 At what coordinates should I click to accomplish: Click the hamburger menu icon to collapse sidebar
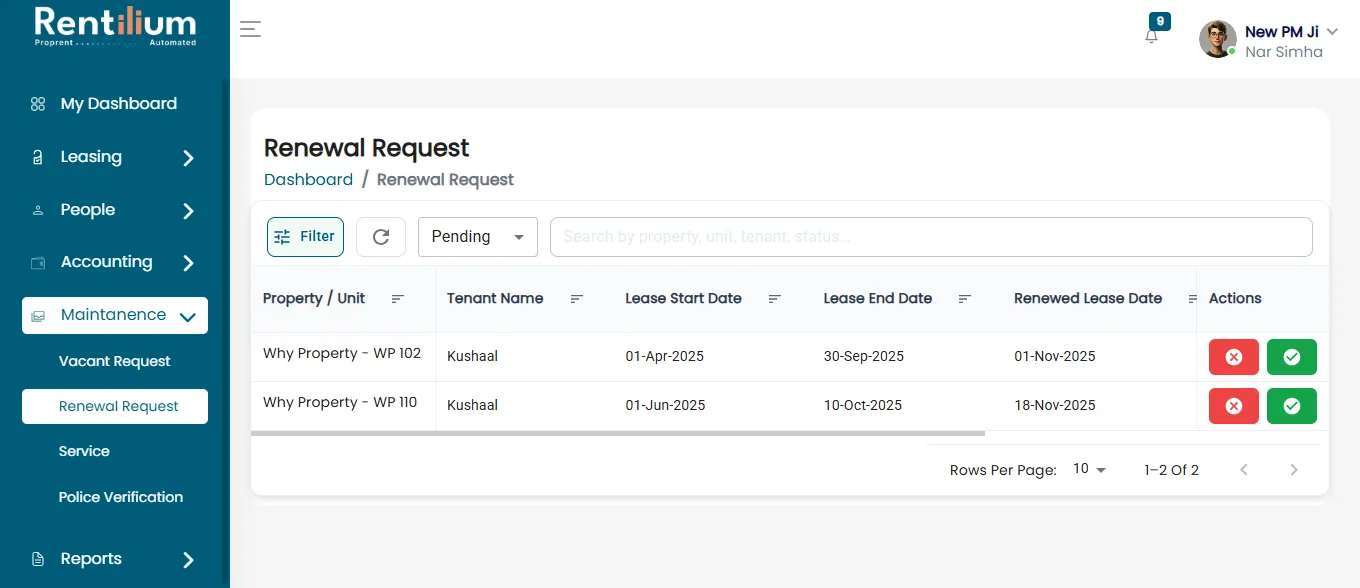(x=250, y=29)
